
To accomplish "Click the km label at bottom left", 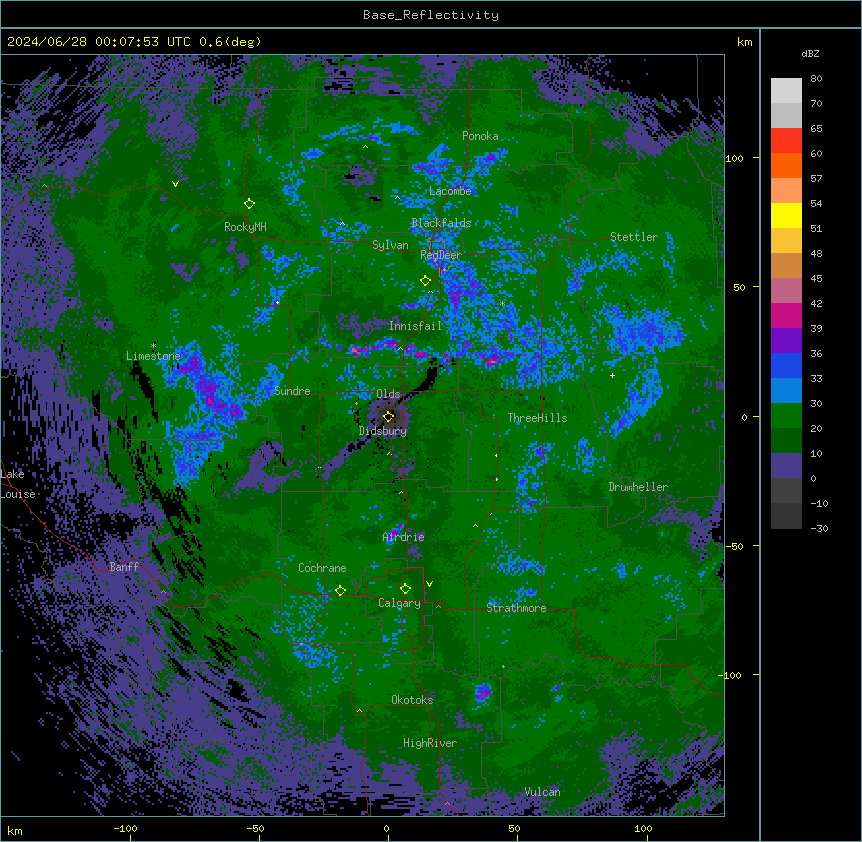I will click(x=15, y=831).
